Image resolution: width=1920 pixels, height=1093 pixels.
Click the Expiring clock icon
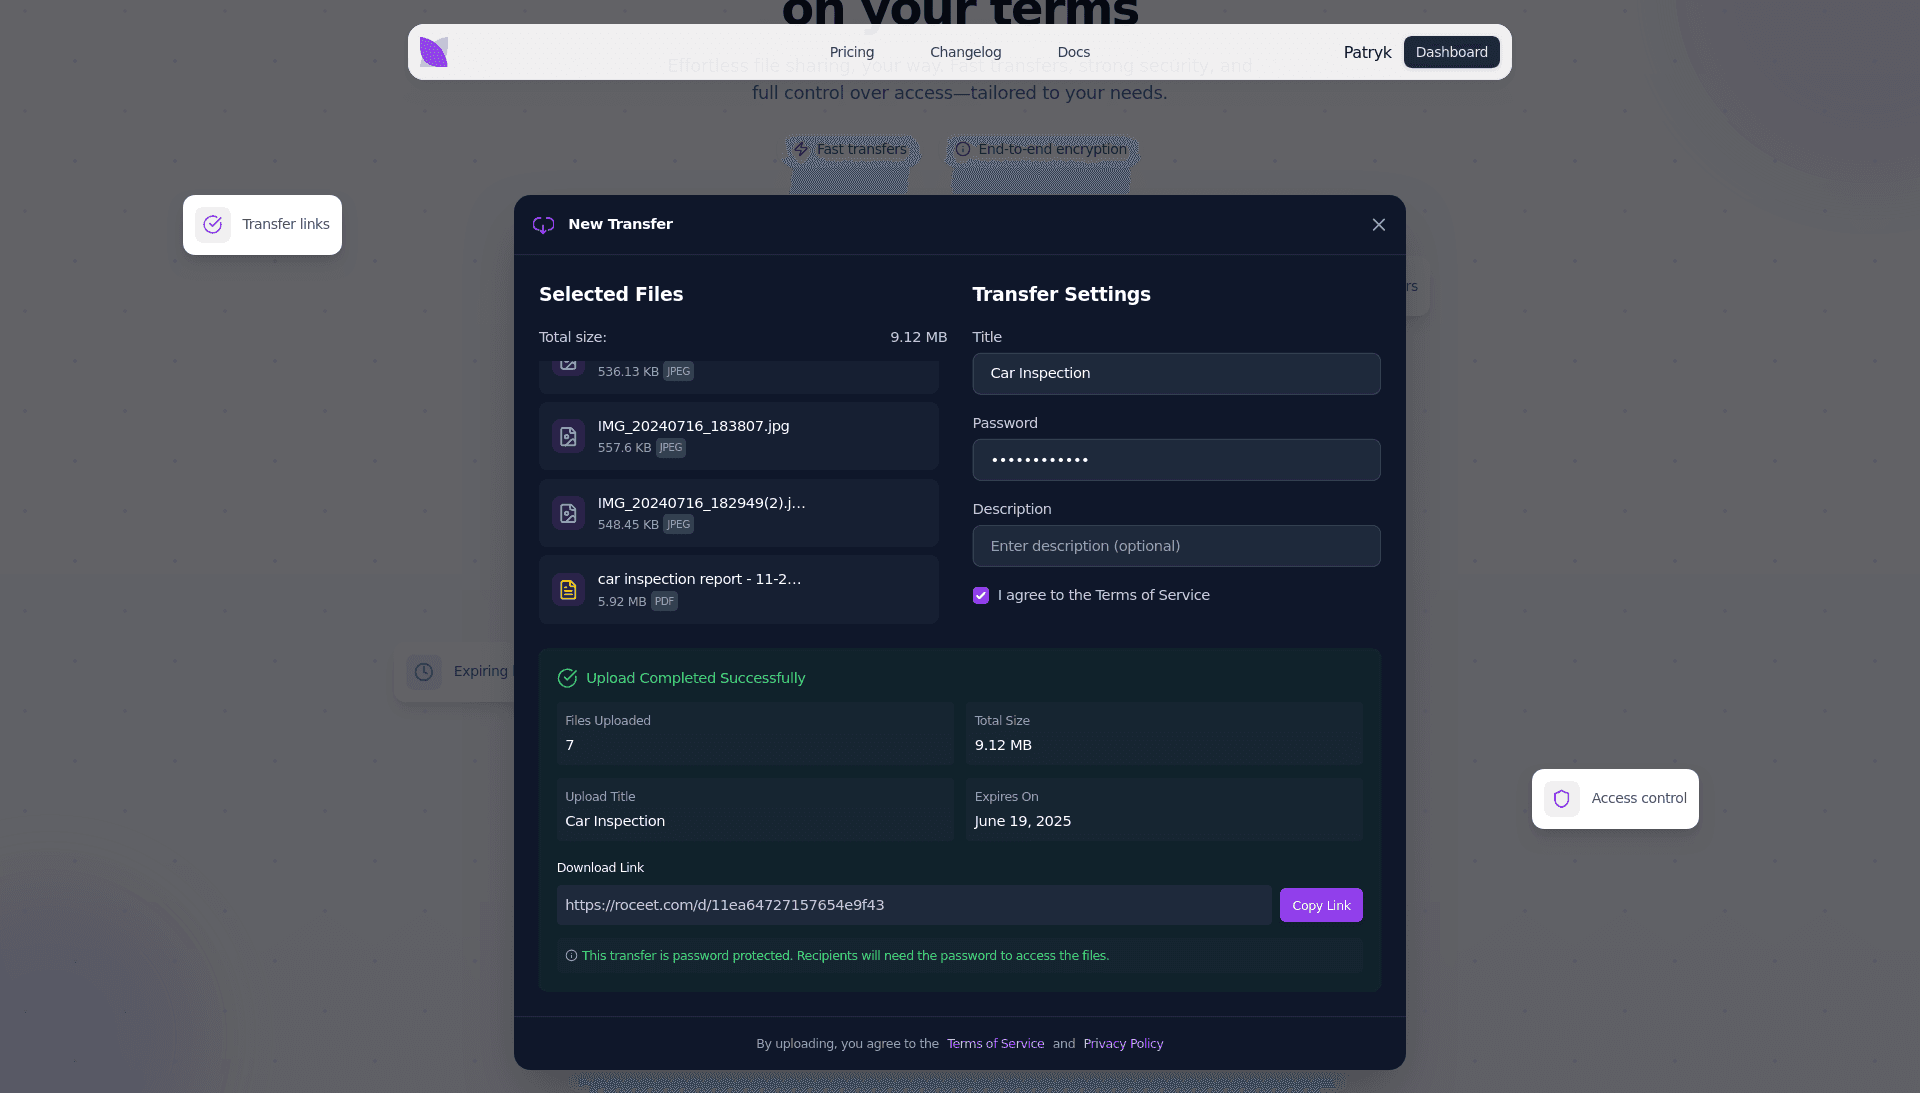coord(424,672)
